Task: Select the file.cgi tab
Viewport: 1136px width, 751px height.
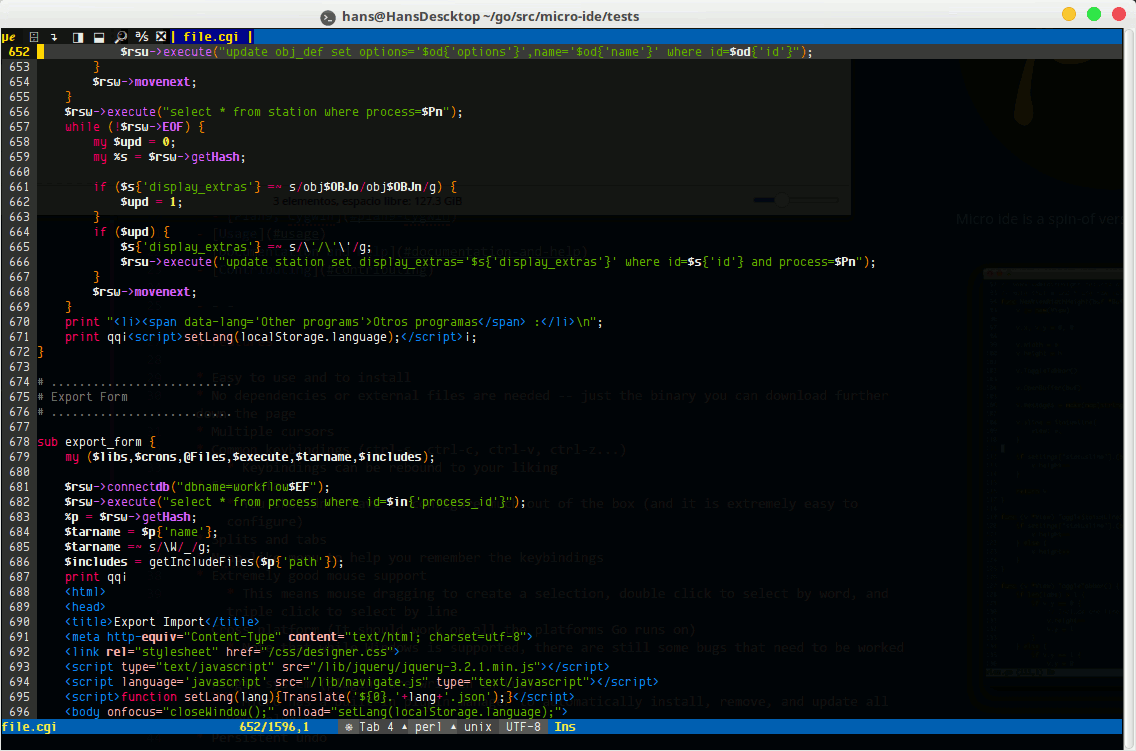Action: (x=211, y=37)
